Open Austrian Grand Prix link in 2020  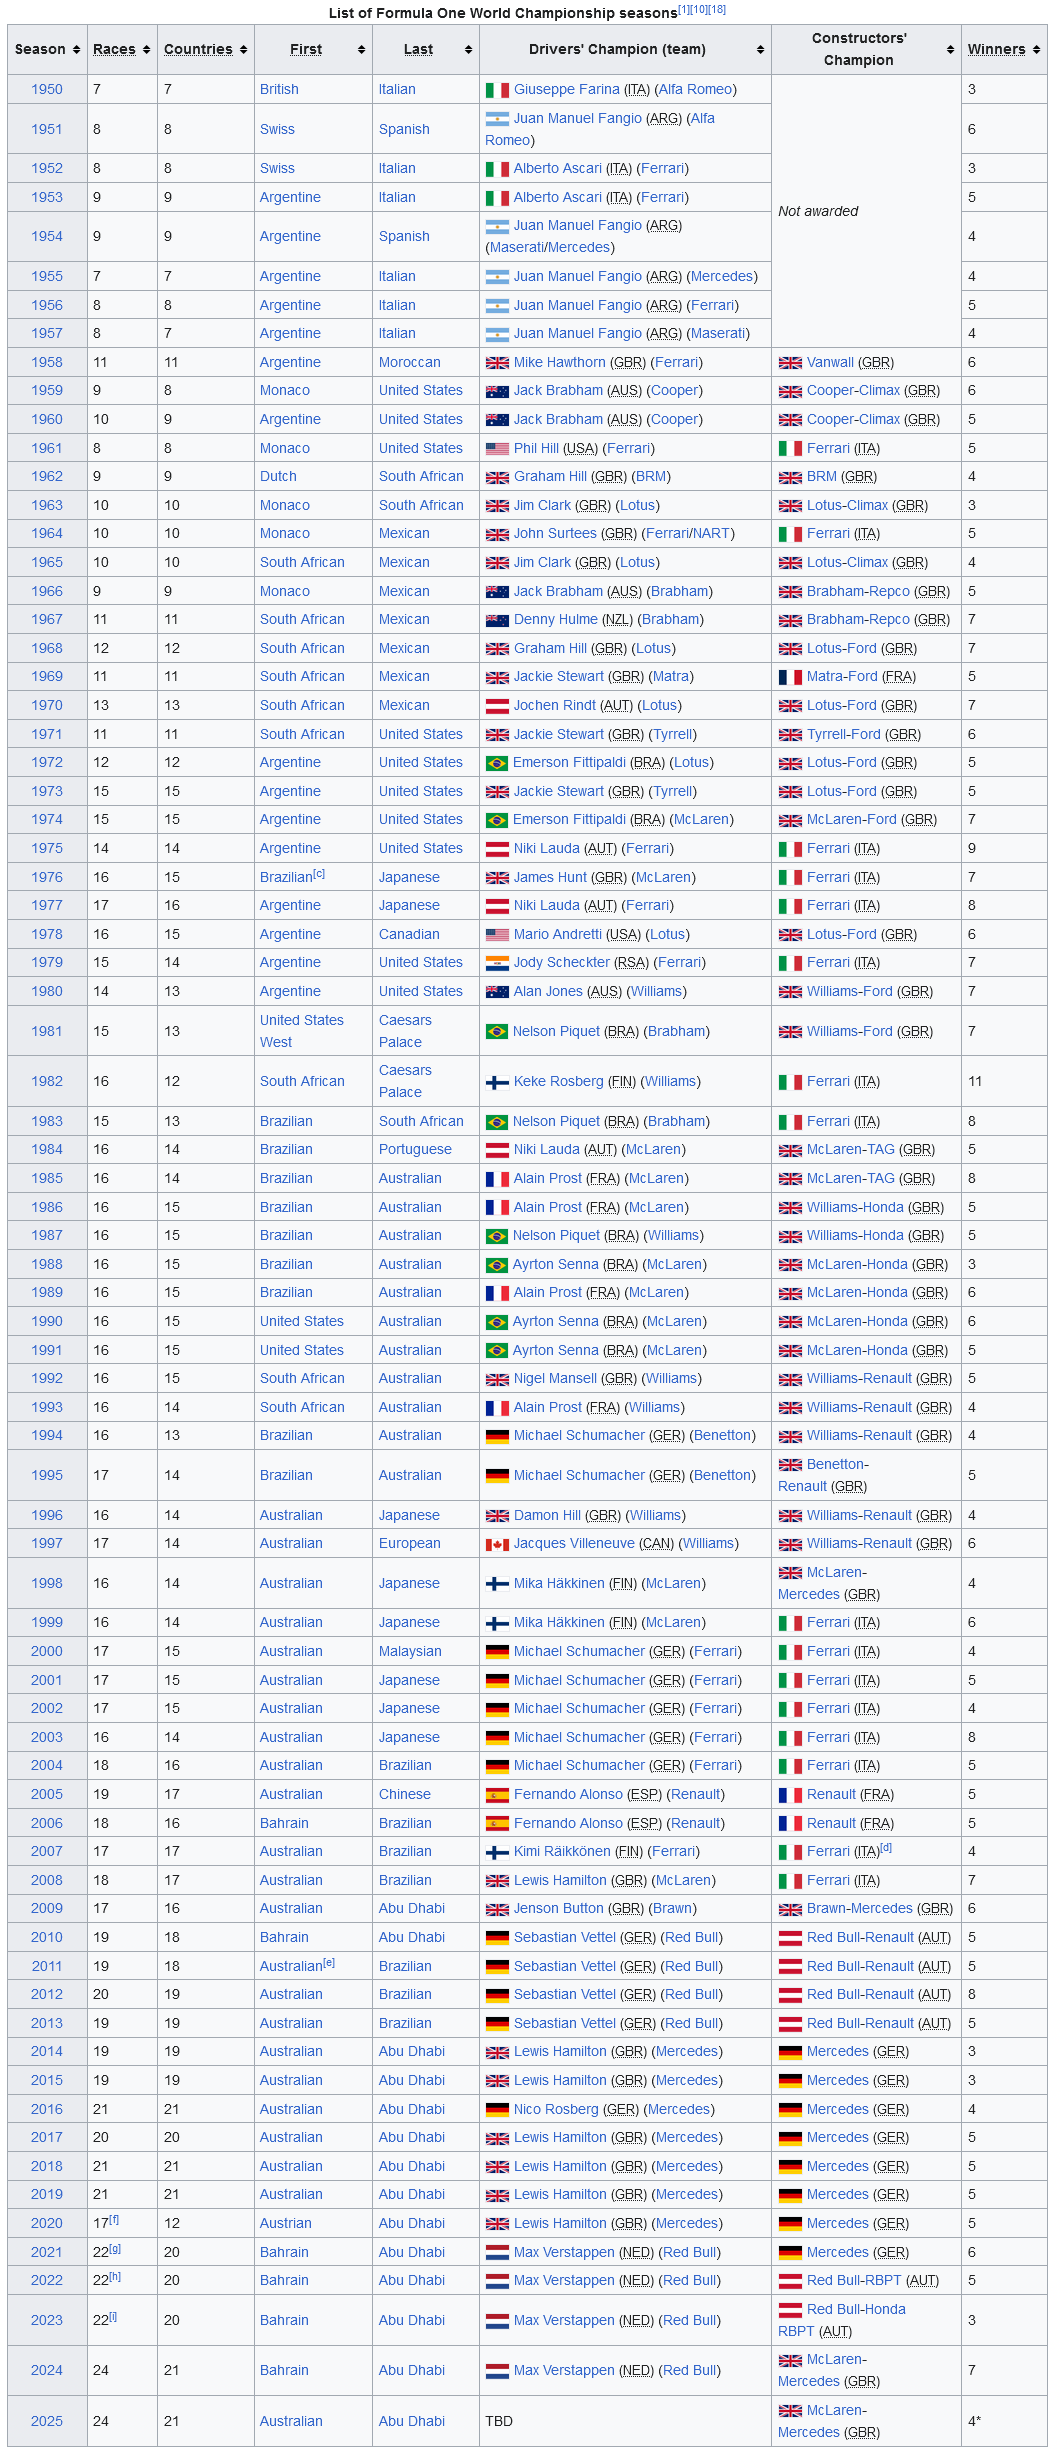tap(286, 2223)
